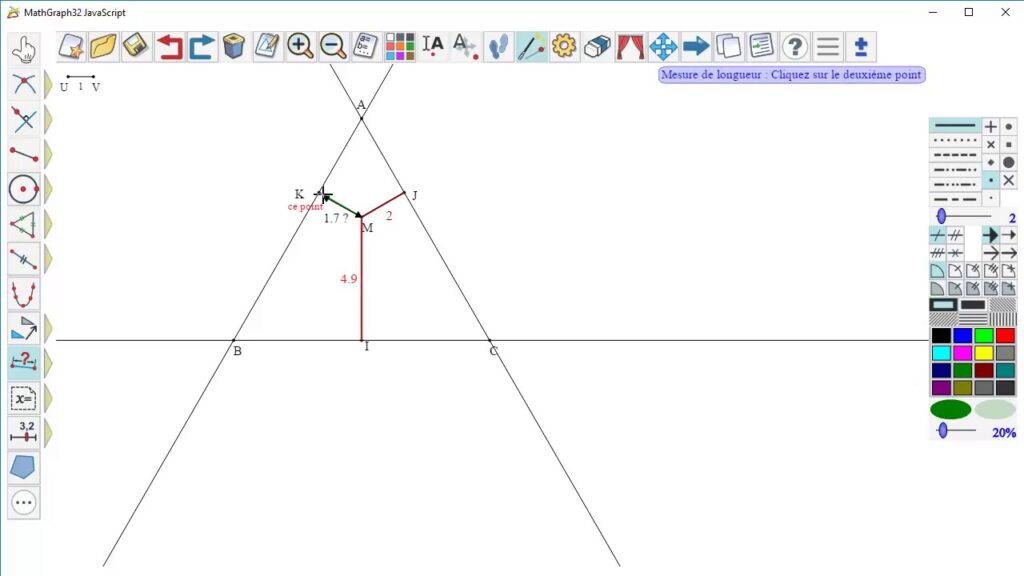
Task: Click the 20% opacity slider handle
Action: click(942, 430)
